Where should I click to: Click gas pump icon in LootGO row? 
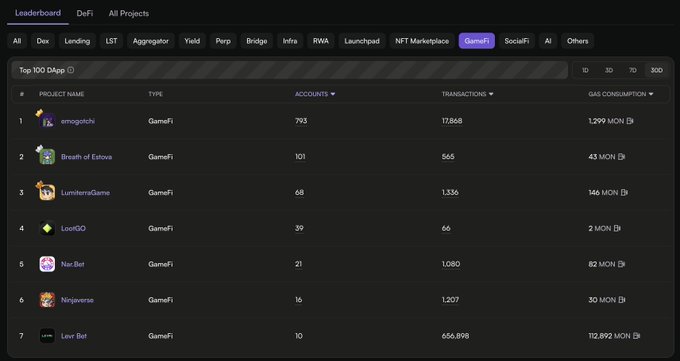[617, 228]
